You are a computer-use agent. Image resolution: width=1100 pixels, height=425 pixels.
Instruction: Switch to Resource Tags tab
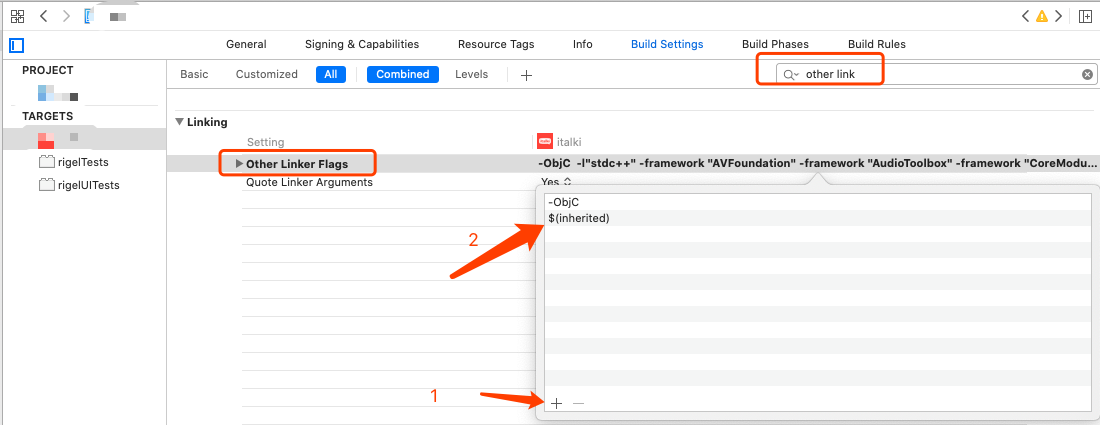pyautogui.click(x=496, y=44)
